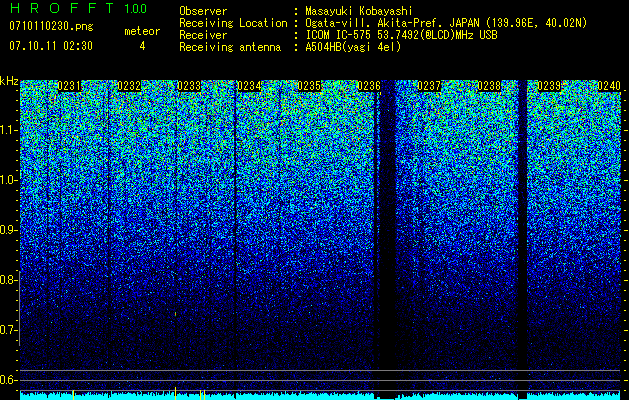Screen dimensions: 629x400
Task: Select the file name 0710110230.png
Action: [51, 26]
